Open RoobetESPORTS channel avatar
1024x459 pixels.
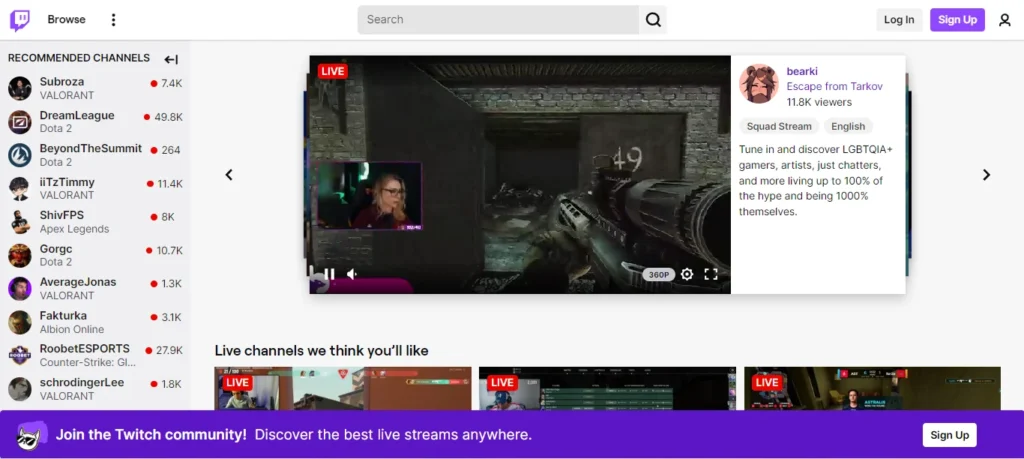[20, 355]
